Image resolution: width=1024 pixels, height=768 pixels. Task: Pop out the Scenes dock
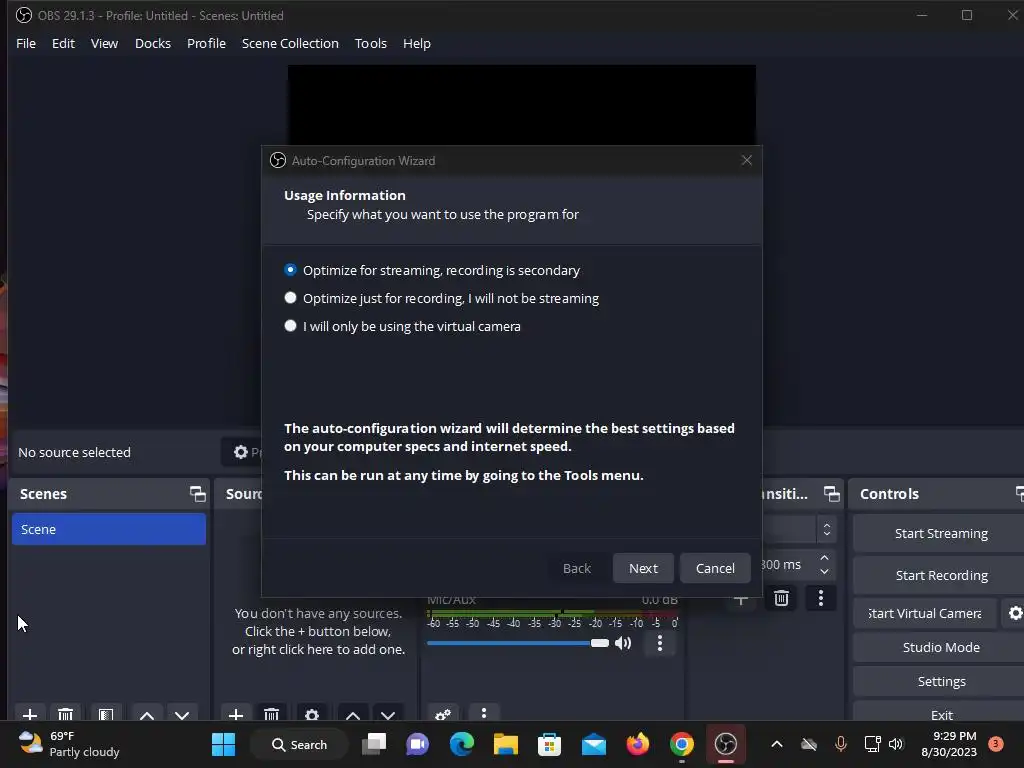197,494
